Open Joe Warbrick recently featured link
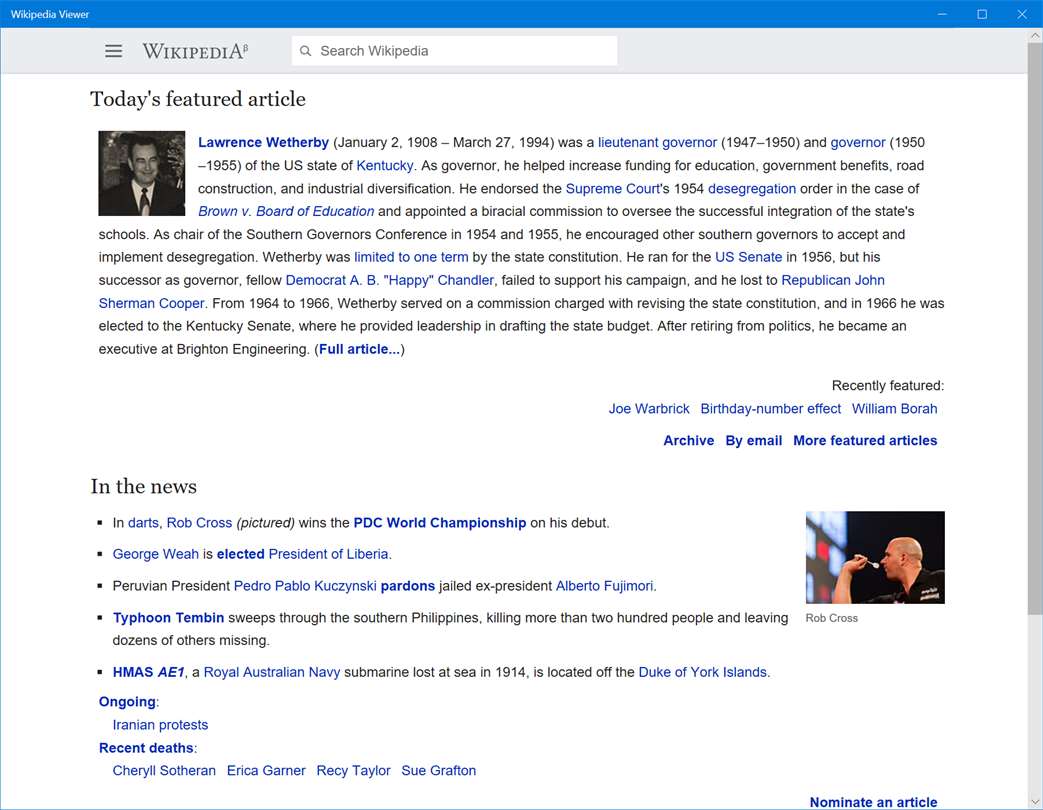This screenshot has height=810, width=1043. (649, 409)
